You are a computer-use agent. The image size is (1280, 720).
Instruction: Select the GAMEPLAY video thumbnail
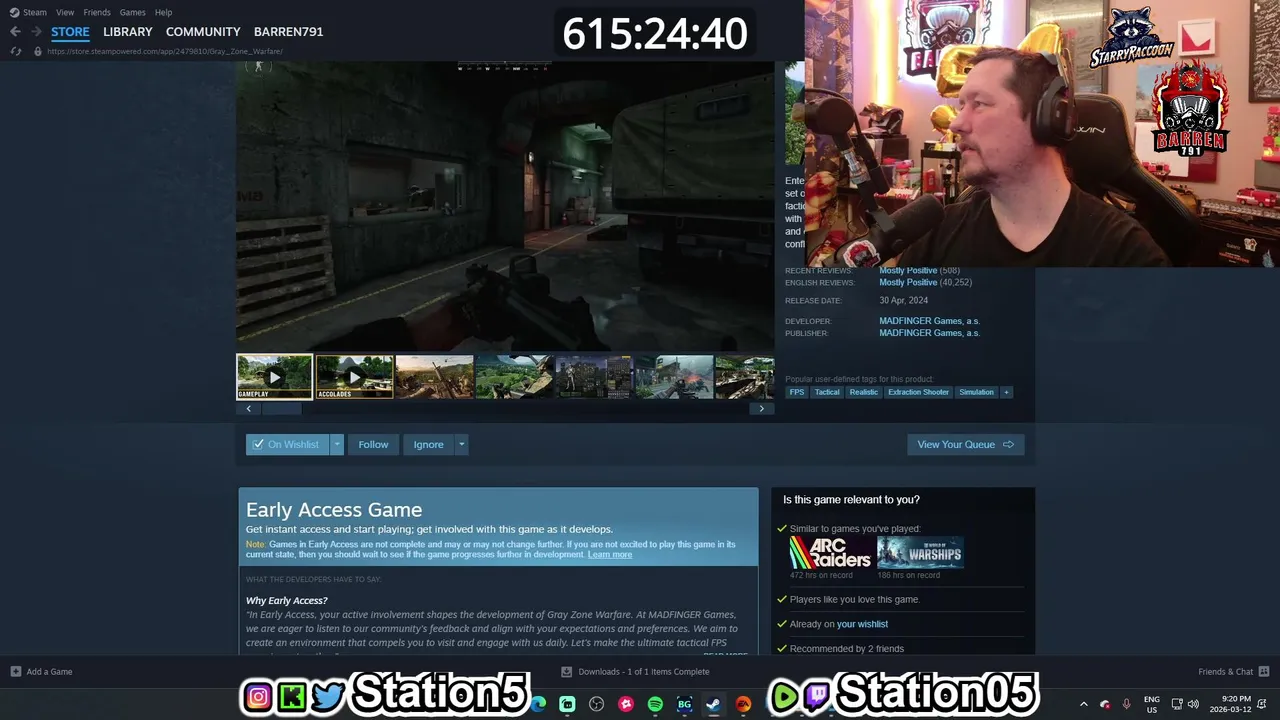274,377
